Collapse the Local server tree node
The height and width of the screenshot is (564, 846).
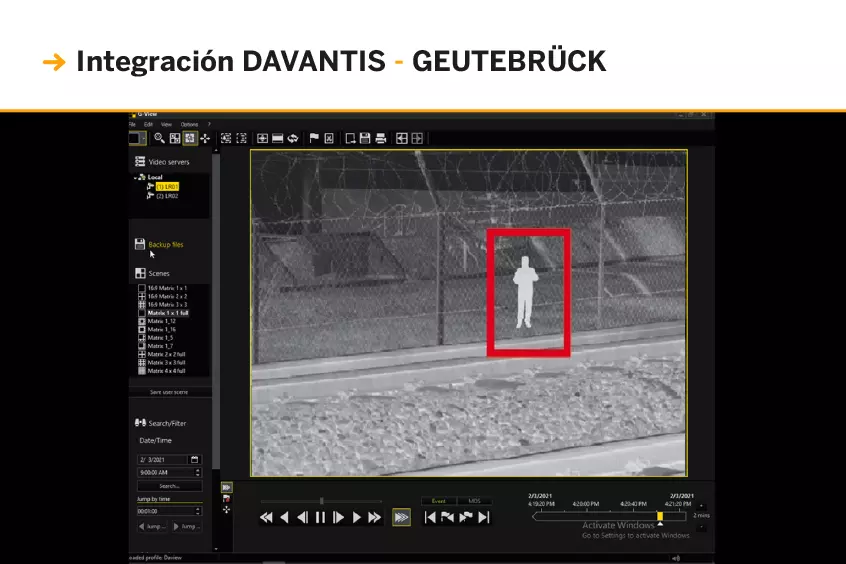click(x=138, y=177)
